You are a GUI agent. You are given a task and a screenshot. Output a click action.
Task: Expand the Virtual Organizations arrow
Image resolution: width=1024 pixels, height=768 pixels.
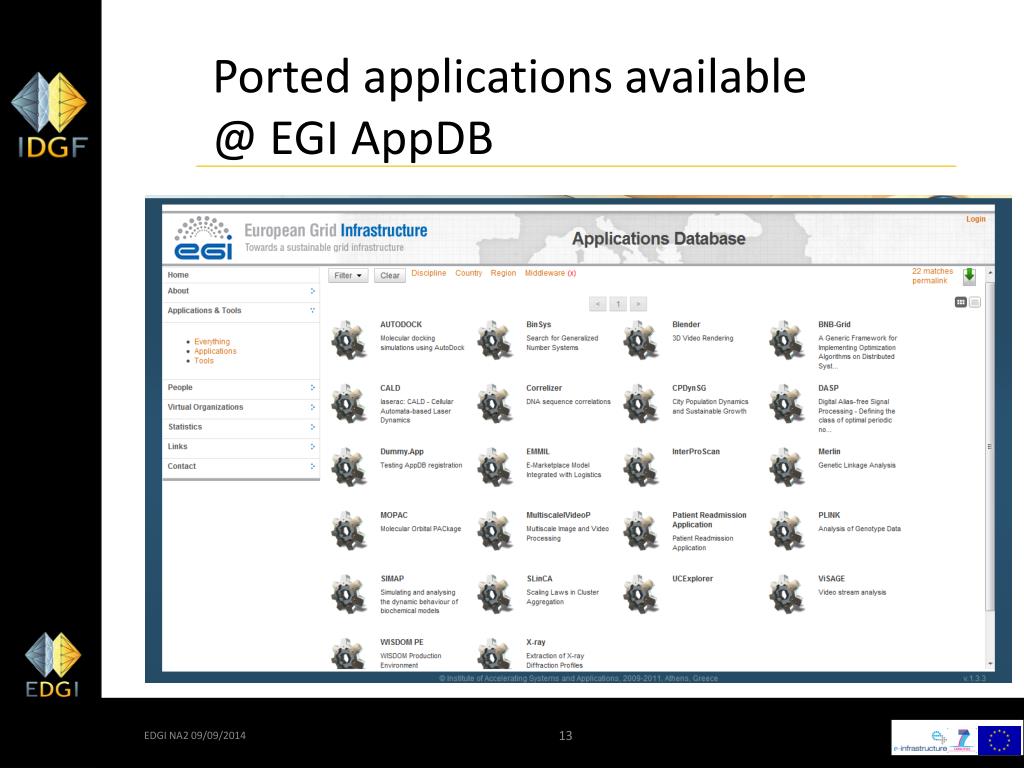(312, 408)
